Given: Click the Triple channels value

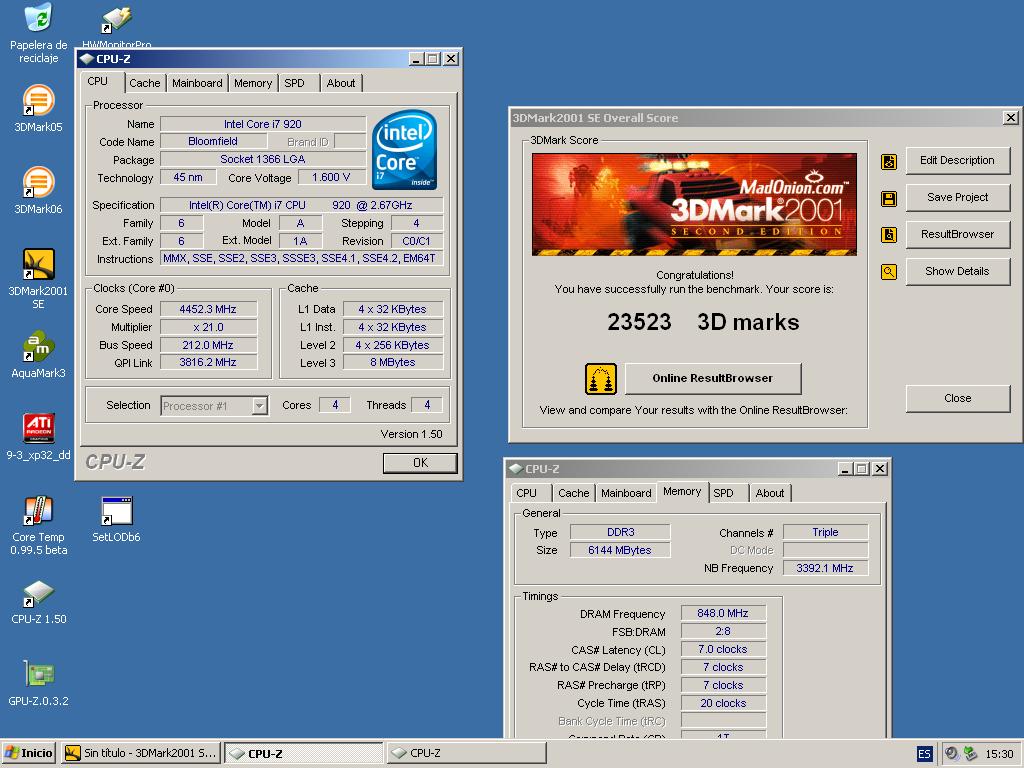Looking at the screenshot, I should tap(825, 532).
